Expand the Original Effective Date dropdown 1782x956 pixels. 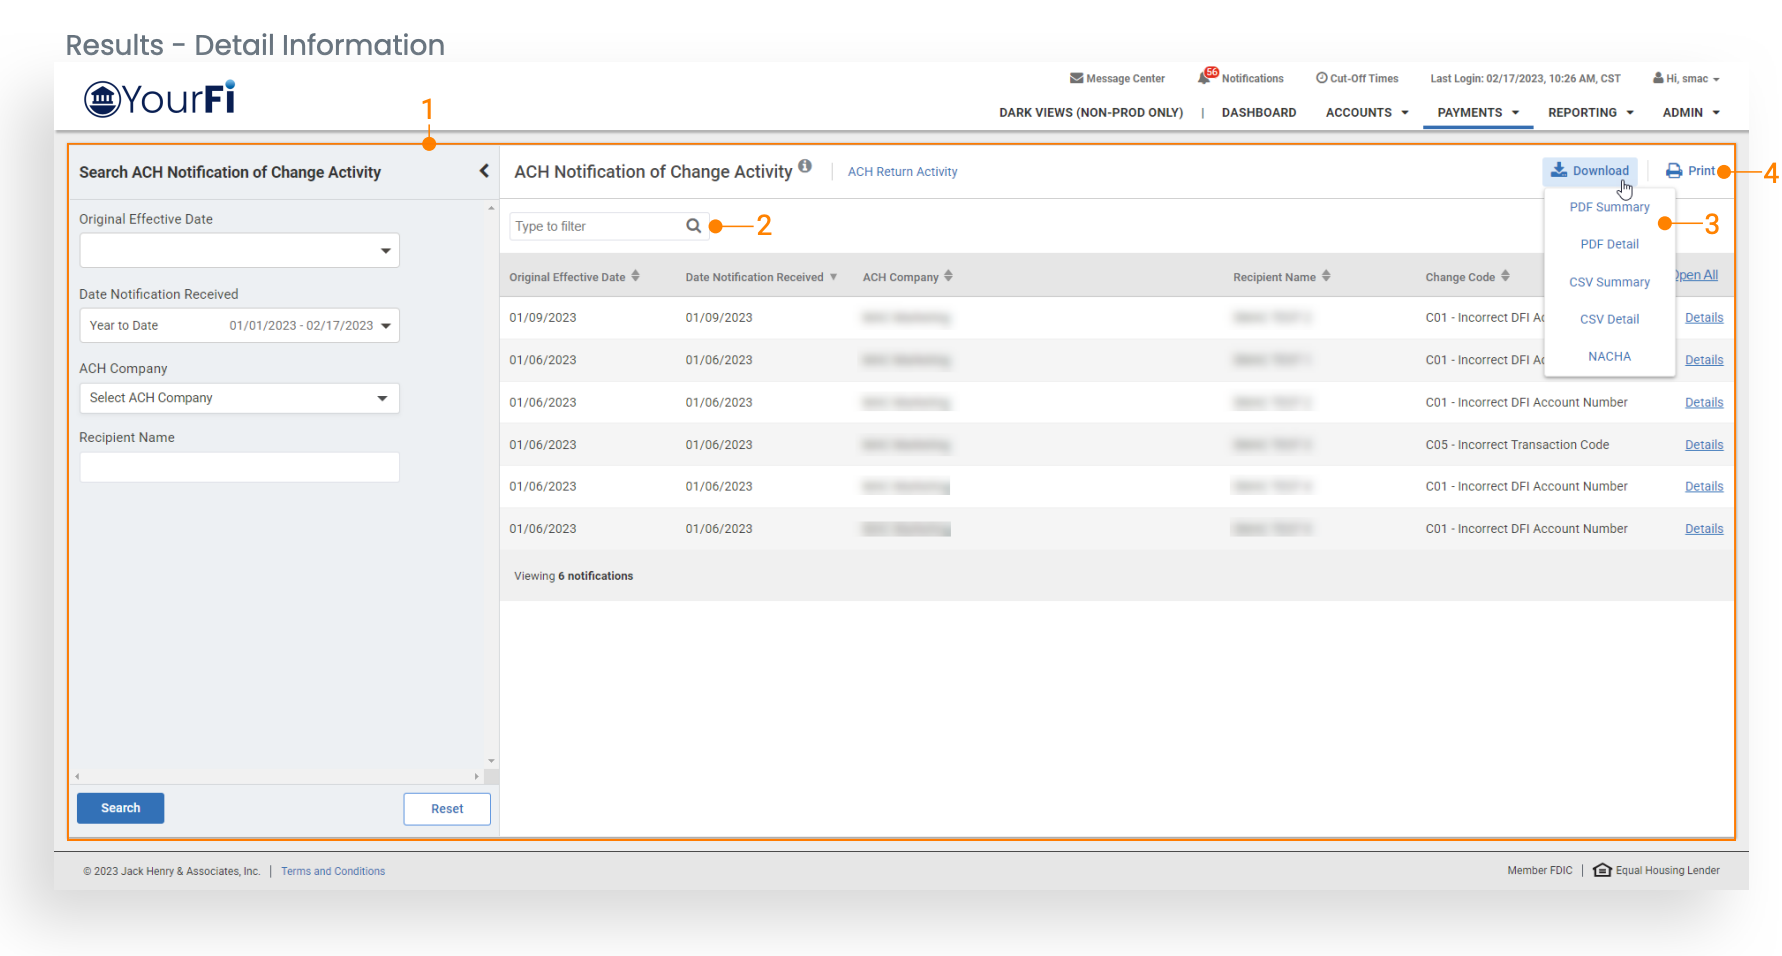click(385, 251)
